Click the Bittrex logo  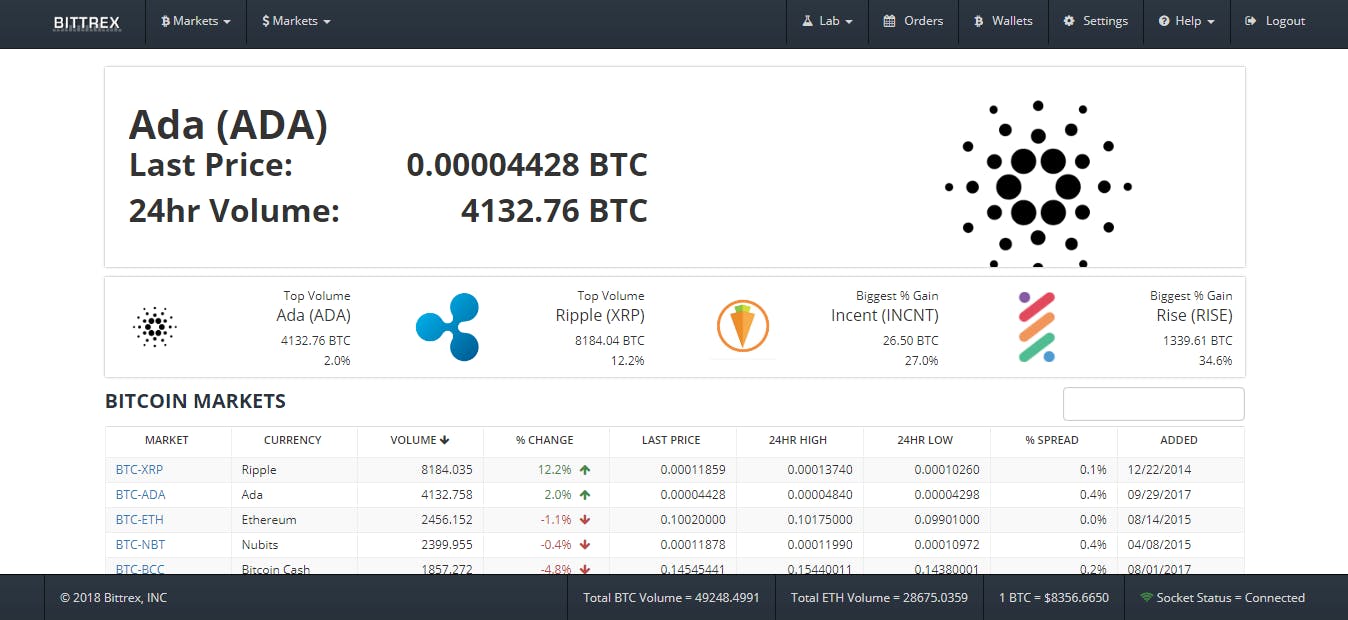(x=87, y=21)
